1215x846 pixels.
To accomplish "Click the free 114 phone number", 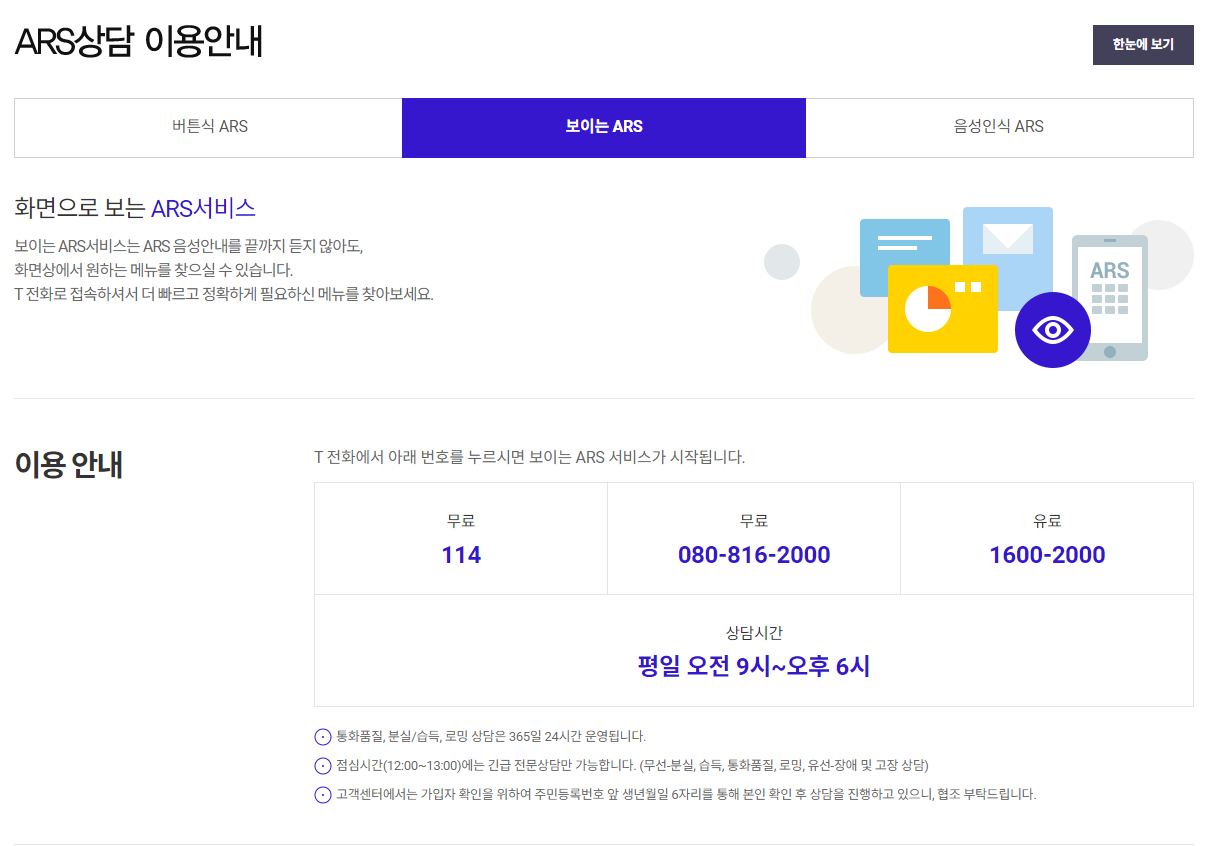I will coord(459,554).
